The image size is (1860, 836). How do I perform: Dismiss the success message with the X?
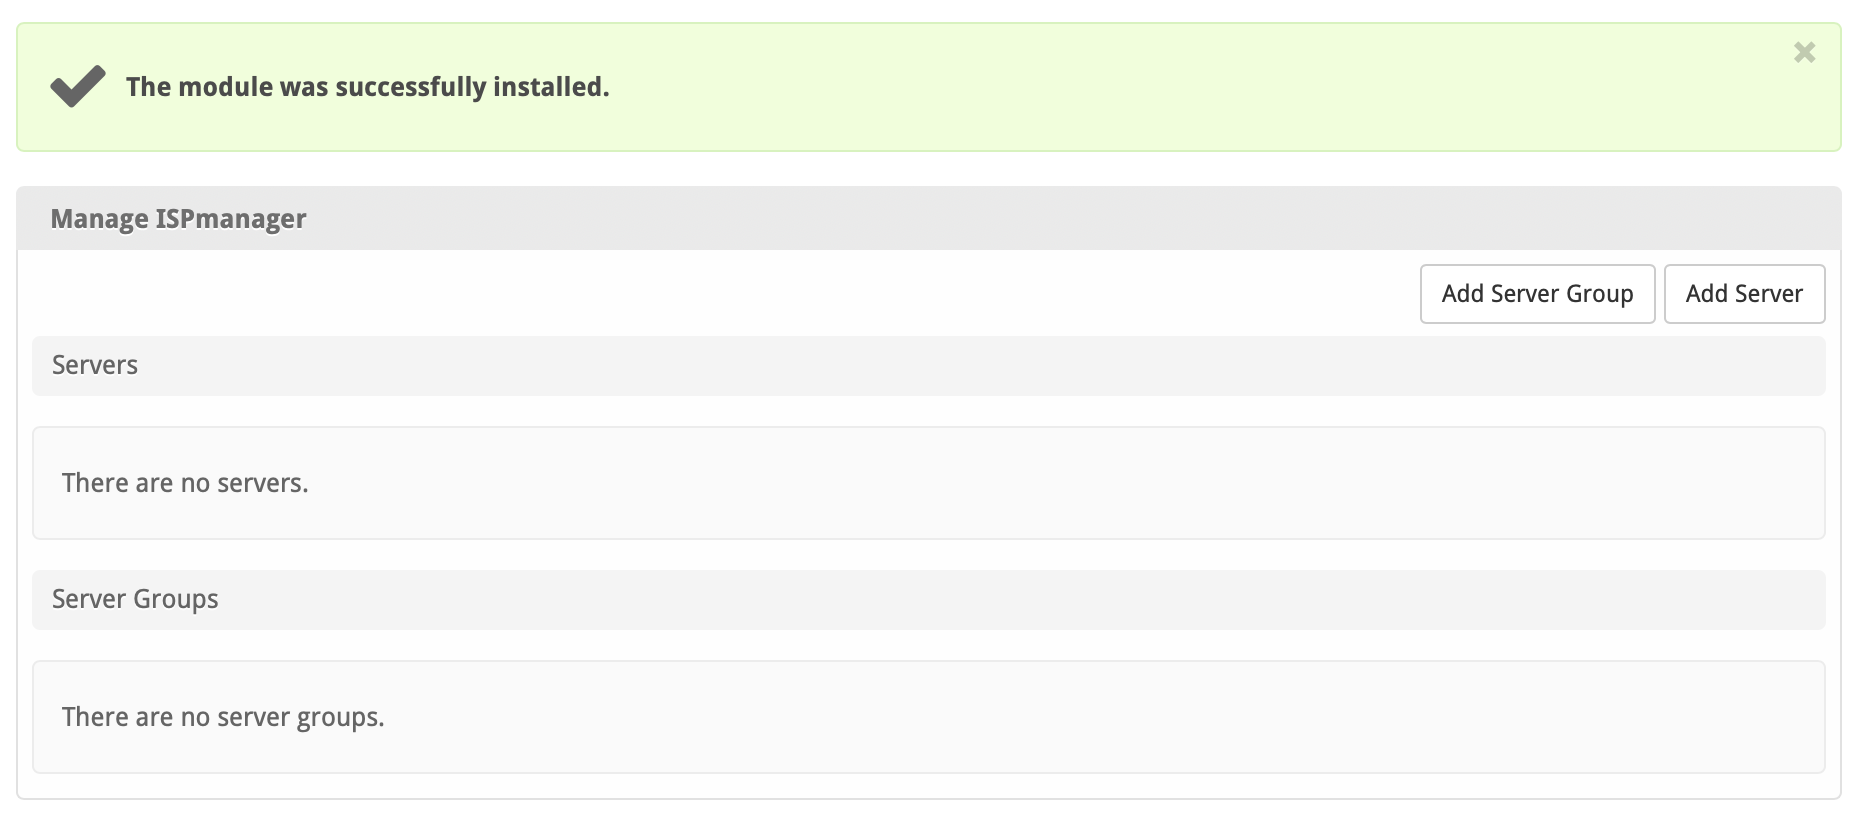[1804, 53]
